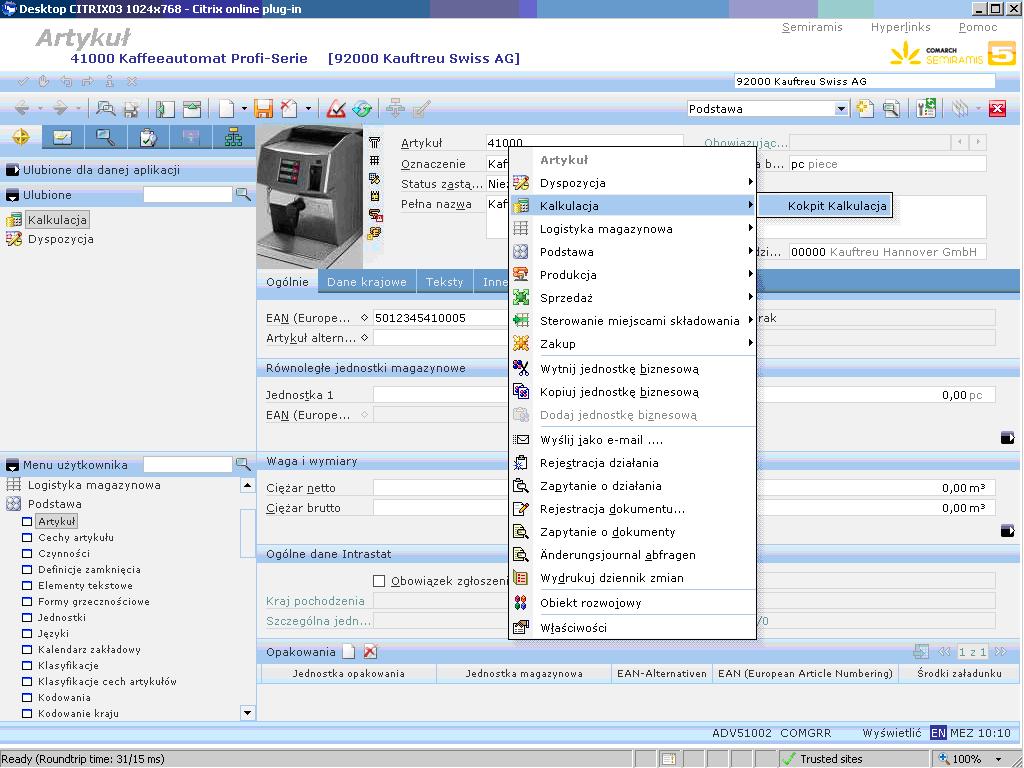Click the black arrow icon under Równoległe jednostki section

point(1008,438)
